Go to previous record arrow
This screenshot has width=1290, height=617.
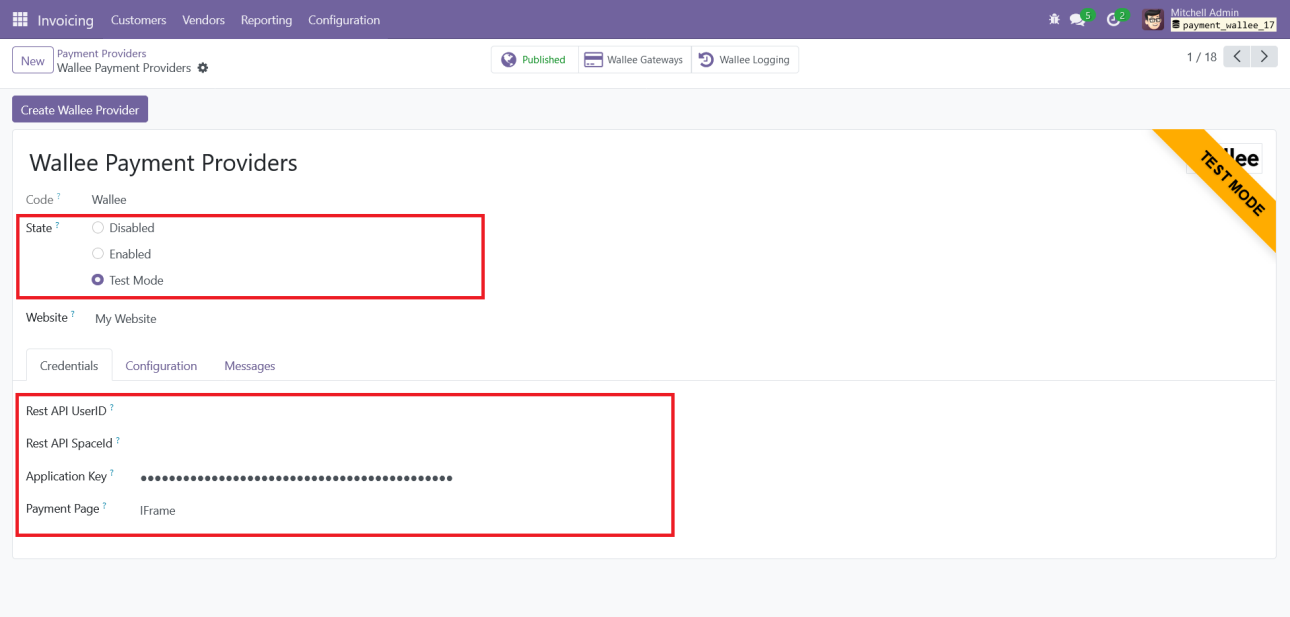(x=1237, y=57)
